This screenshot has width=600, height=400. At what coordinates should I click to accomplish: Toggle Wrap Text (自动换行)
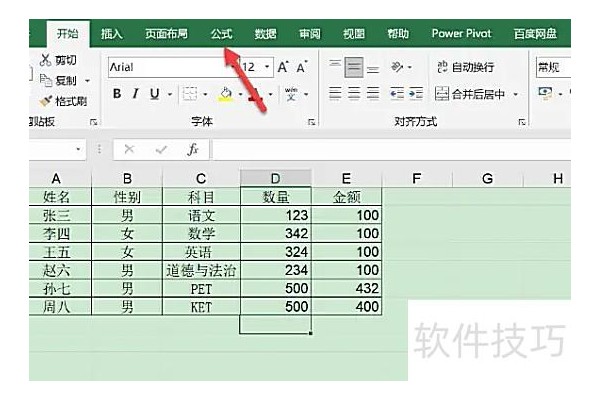[465, 67]
